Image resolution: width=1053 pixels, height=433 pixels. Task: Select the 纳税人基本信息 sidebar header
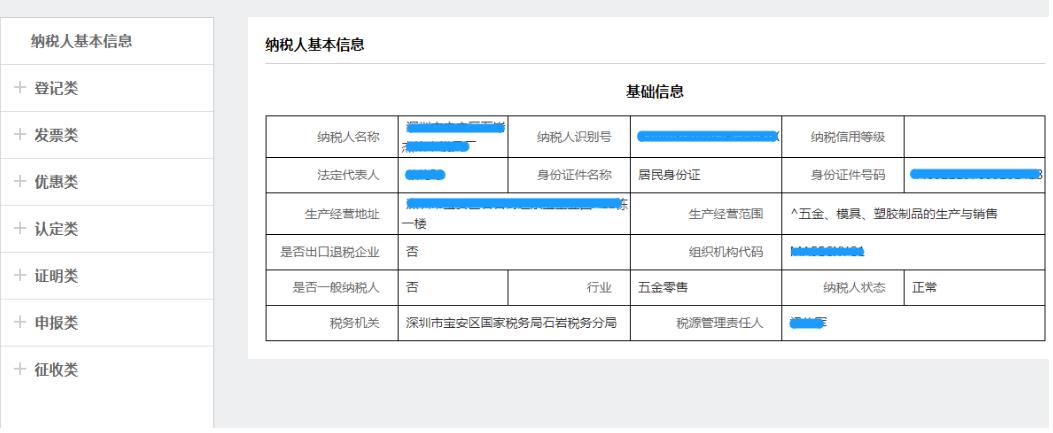[x=82, y=41]
